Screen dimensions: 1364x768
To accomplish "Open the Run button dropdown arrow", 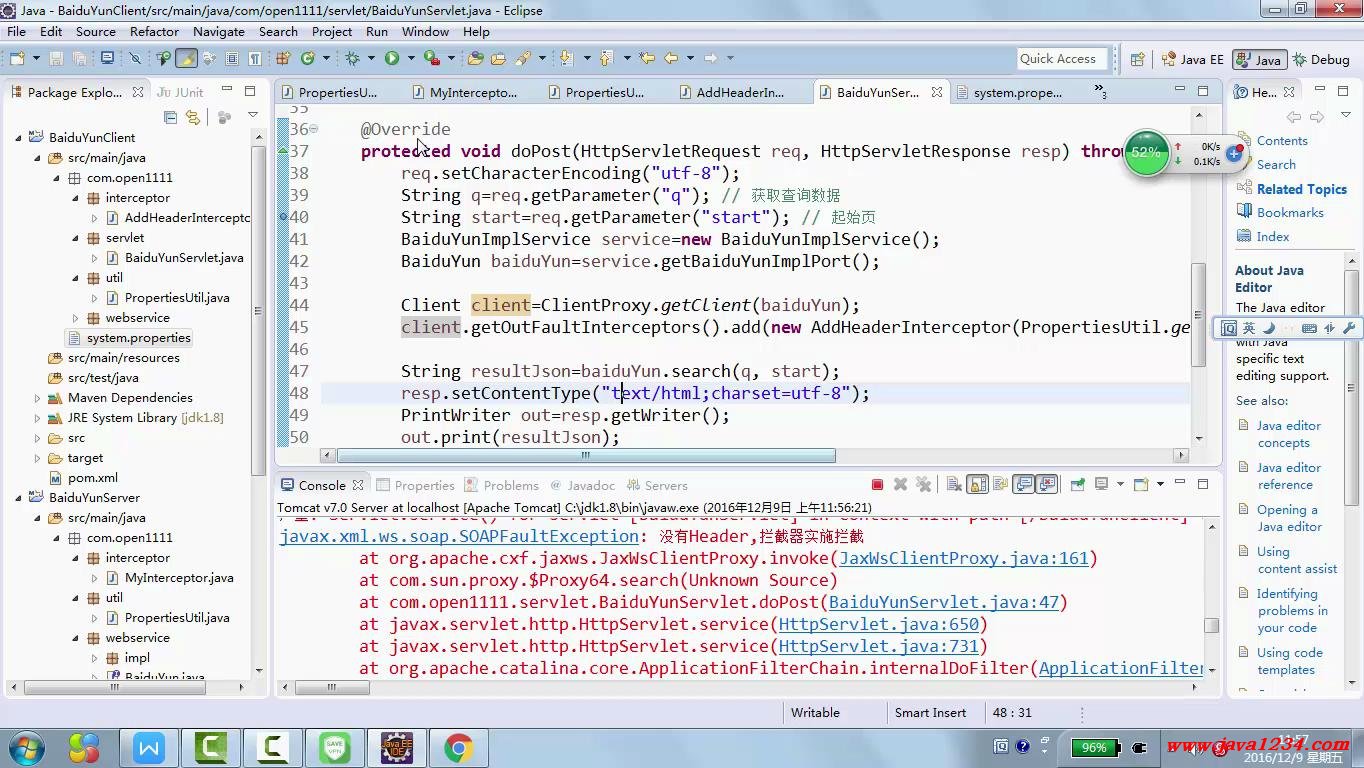I will pos(411,59).
